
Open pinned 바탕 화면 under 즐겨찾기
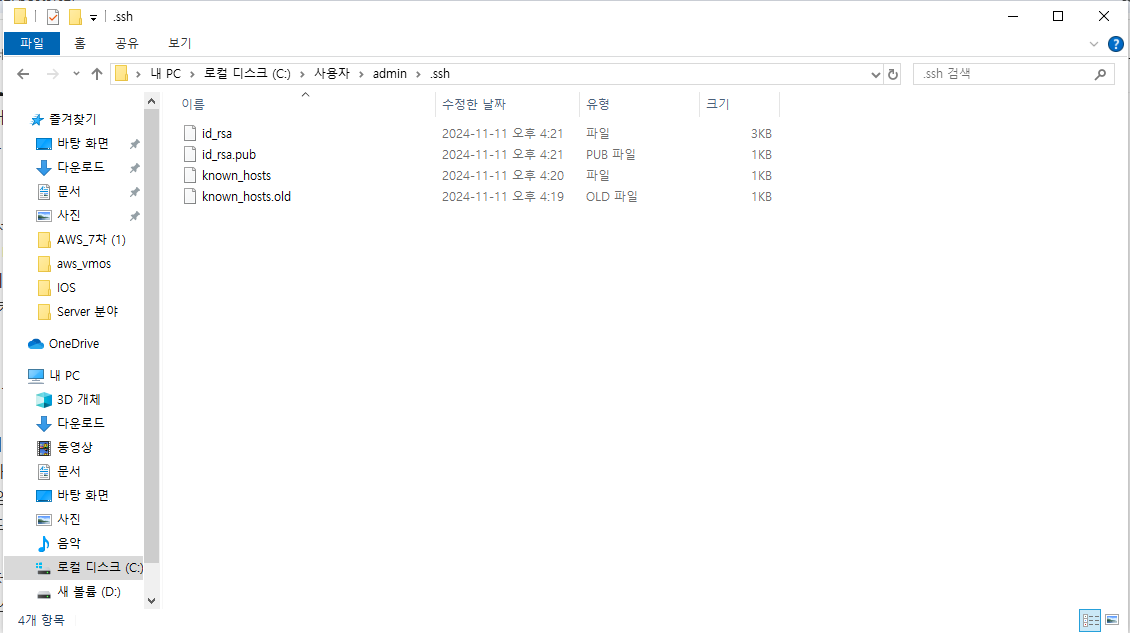point(82,143)
